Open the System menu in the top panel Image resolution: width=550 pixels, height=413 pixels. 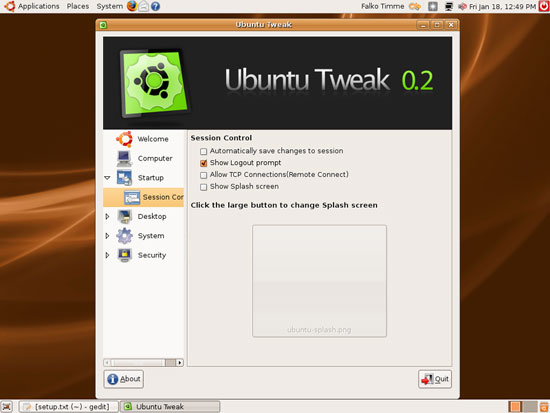pyautogui.click(x=109, y=6)
